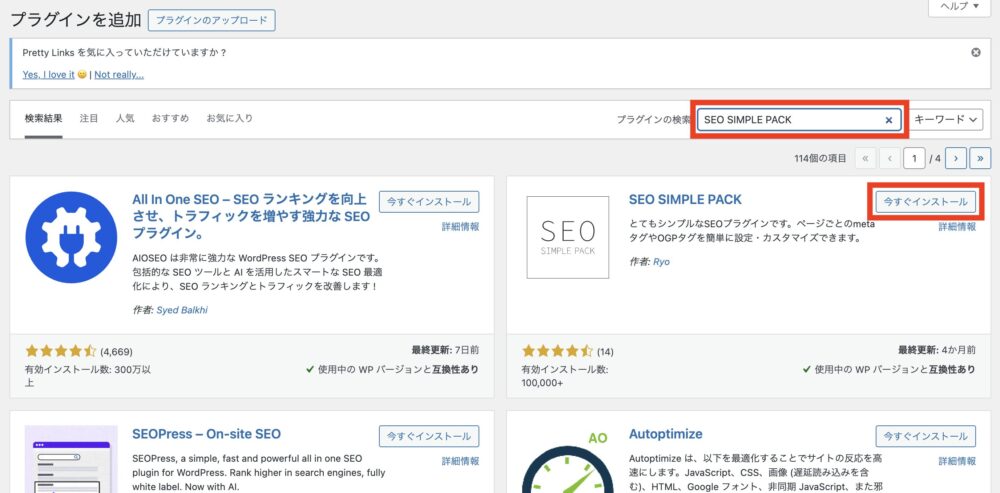This screenshot has width=1000, height=493.
Task: Open 詳細情報 for All In One SEO
Action: (460, 226)
